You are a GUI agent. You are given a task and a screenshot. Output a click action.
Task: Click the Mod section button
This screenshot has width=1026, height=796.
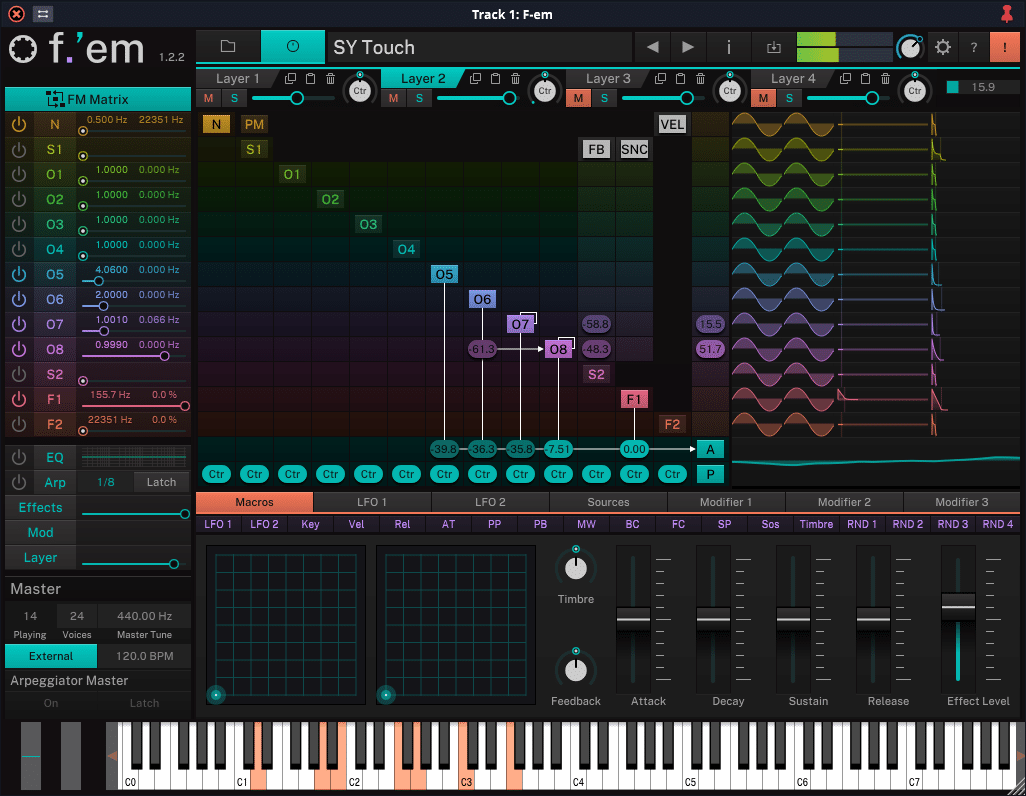(x=41, y=532)
